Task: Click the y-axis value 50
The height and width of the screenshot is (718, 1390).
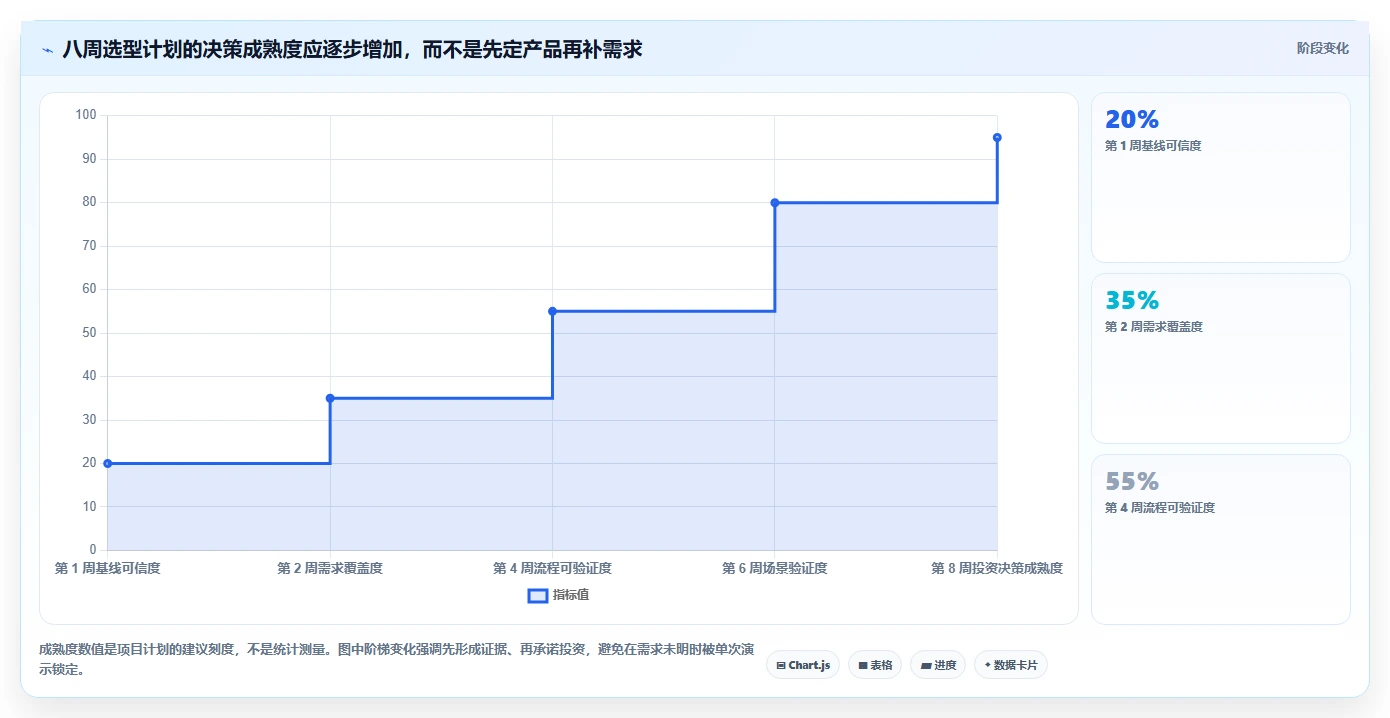Action: (90, 333)
